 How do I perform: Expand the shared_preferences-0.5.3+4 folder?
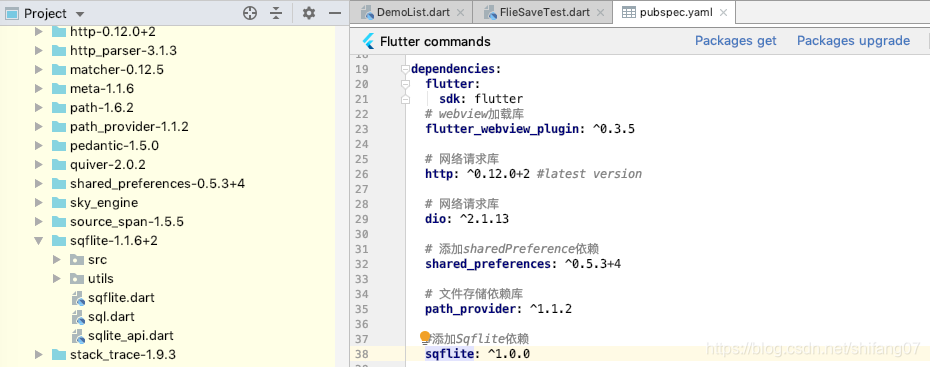(x=39, y=183)
